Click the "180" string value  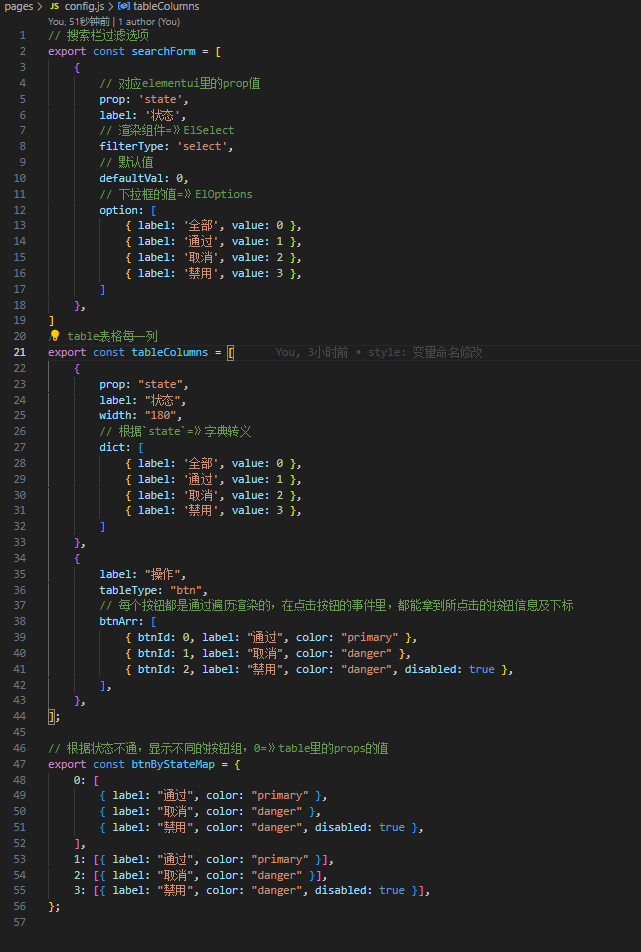click(160, 415)
